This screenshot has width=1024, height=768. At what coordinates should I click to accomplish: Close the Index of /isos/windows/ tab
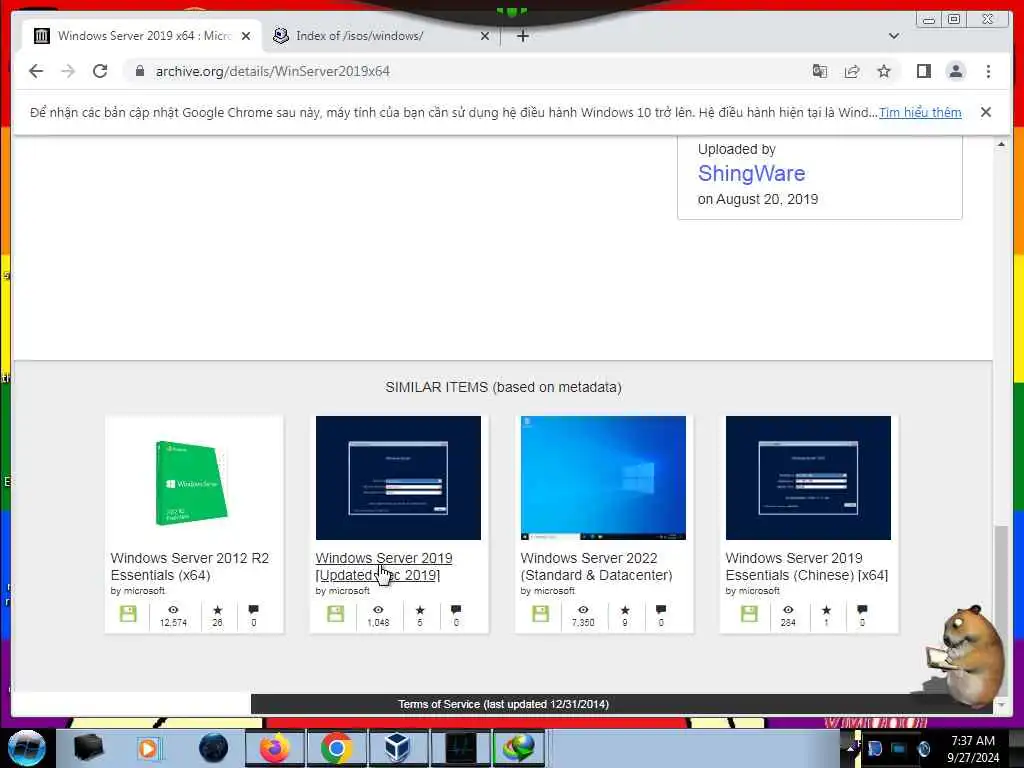click(x=485, y=36)
